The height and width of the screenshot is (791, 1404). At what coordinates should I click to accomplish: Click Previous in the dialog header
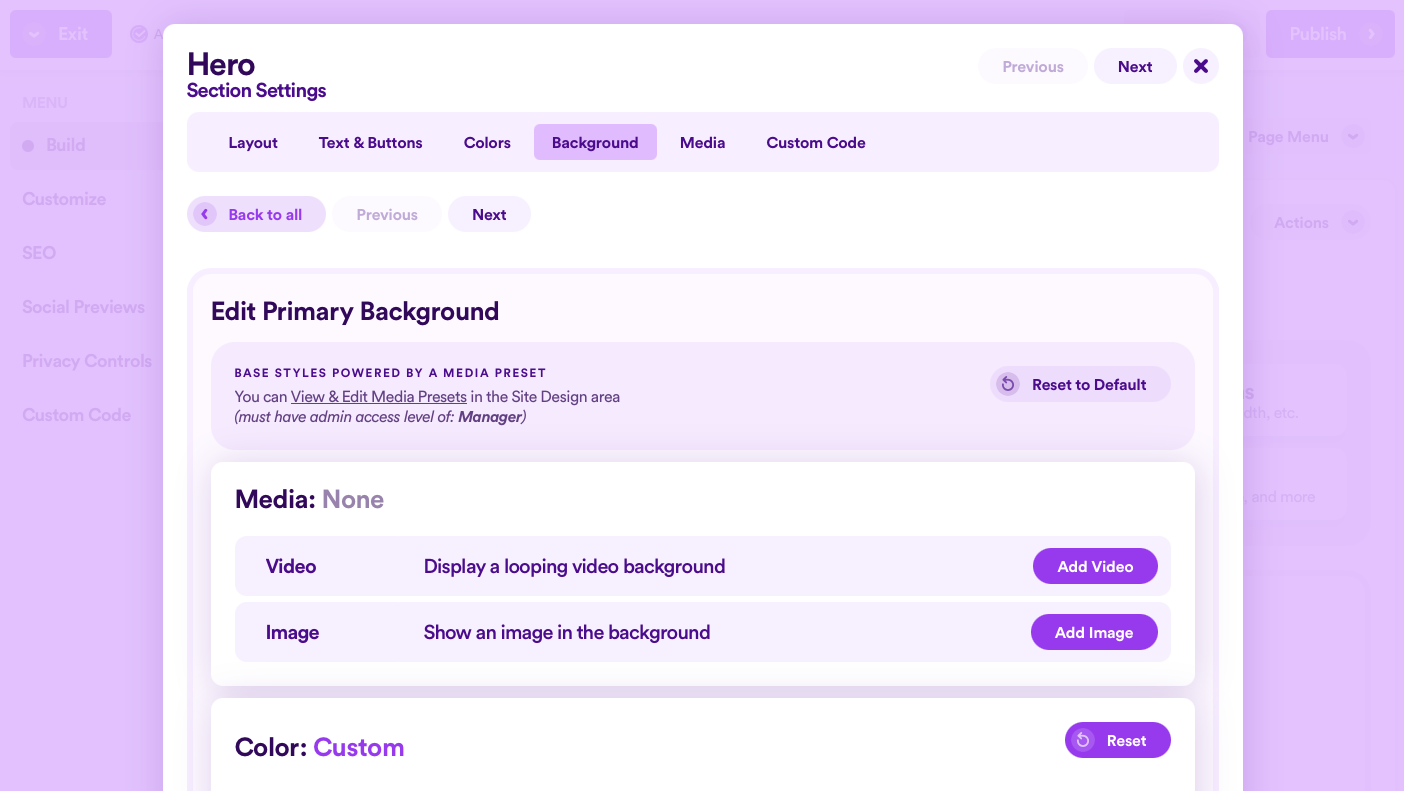[x=1033, y=66]
